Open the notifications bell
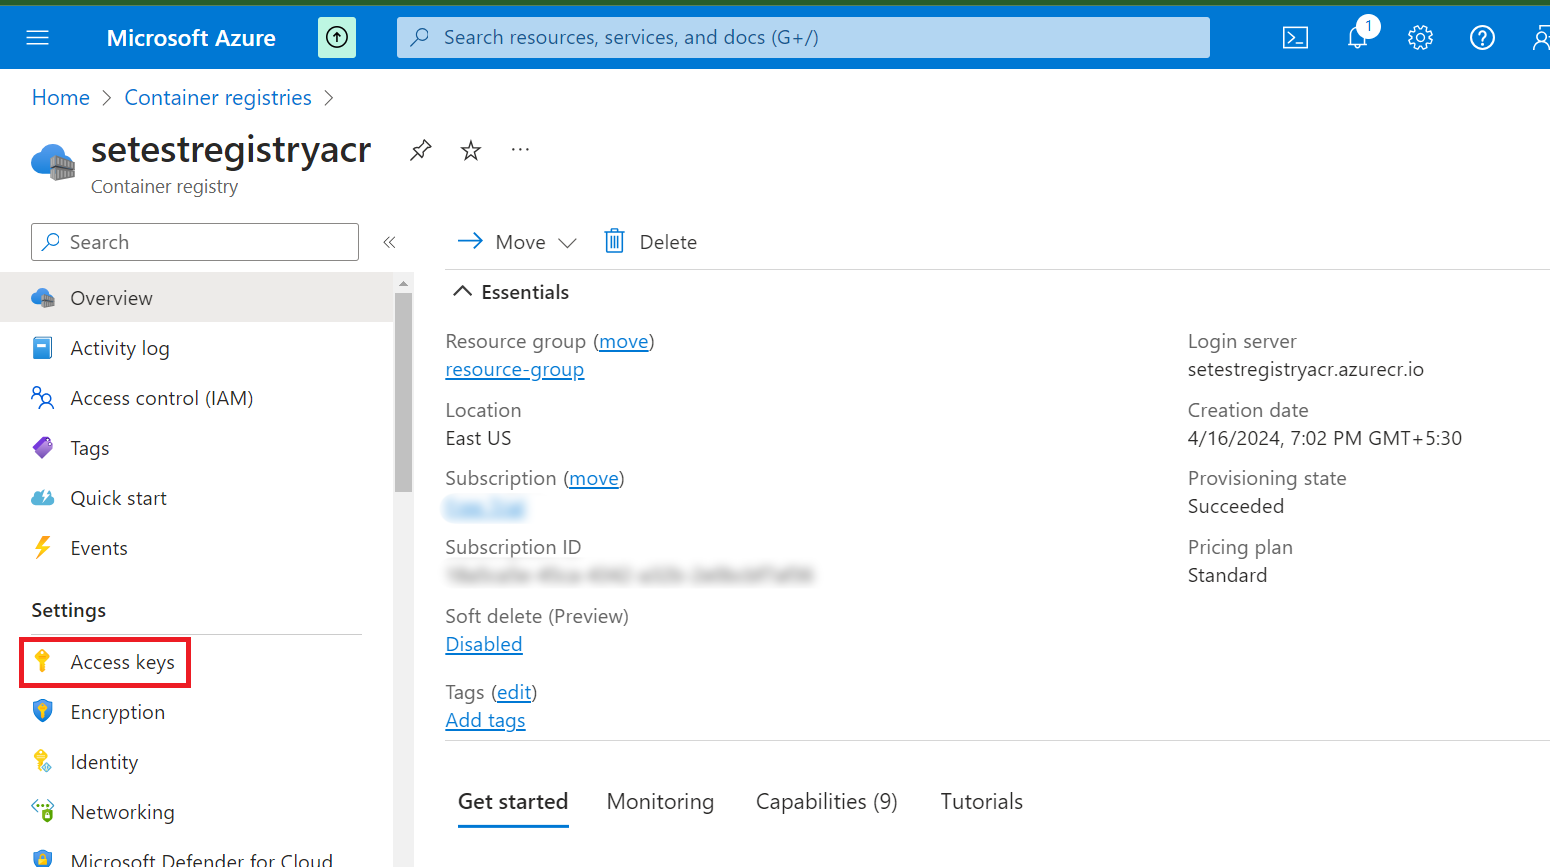This screenshot has height=867, width=1550. (1357, 38)
